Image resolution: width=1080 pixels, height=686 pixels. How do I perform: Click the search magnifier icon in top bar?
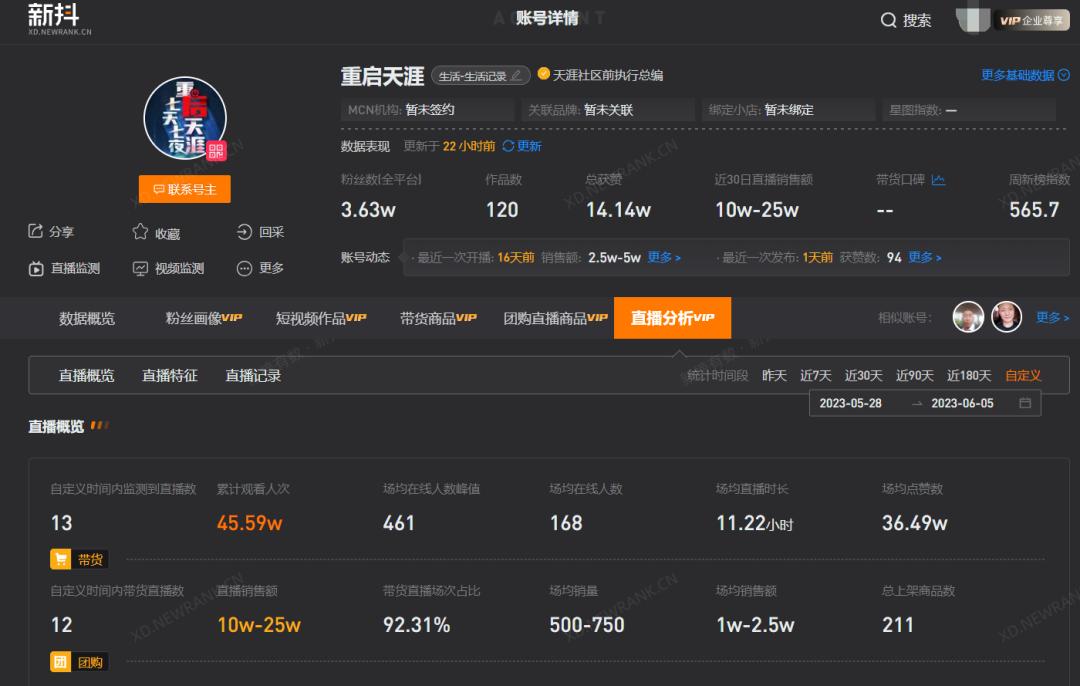(888, 20)
